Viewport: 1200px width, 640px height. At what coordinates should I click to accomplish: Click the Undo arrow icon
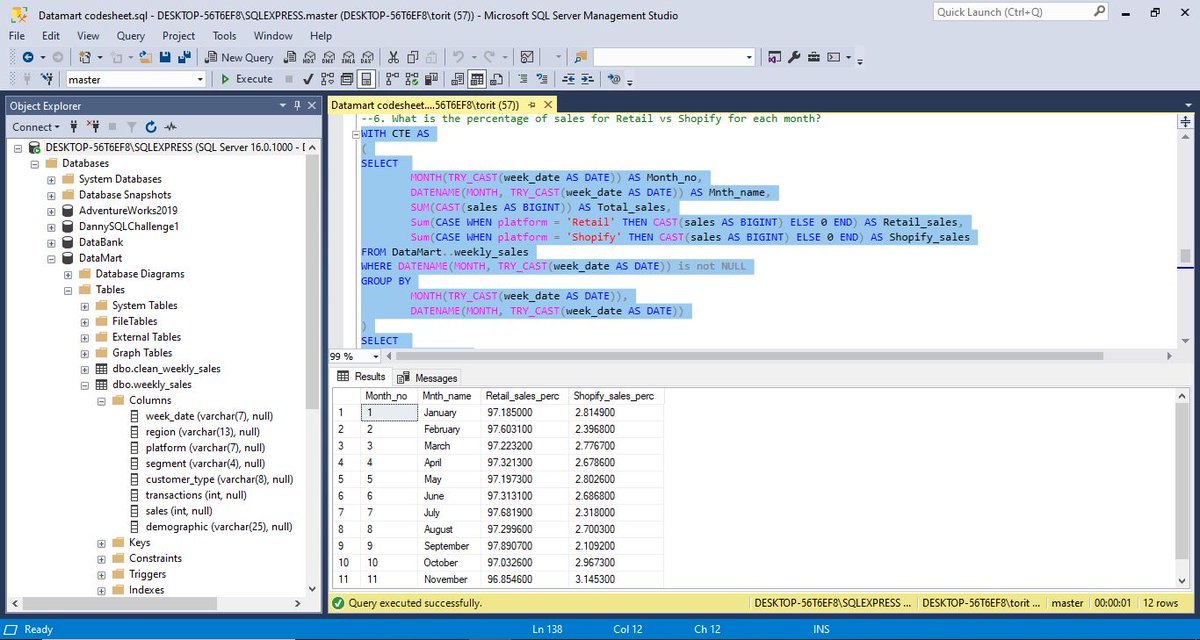(458, 58)
